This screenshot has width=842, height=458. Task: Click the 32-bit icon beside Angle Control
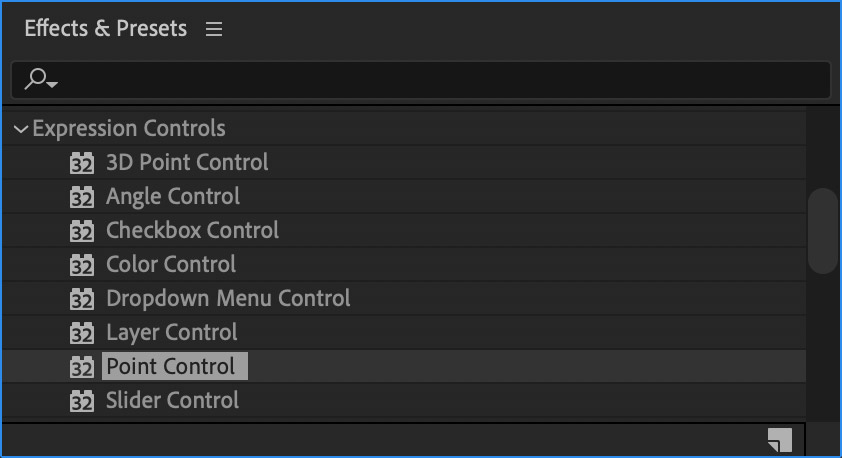tap(82, 197)
